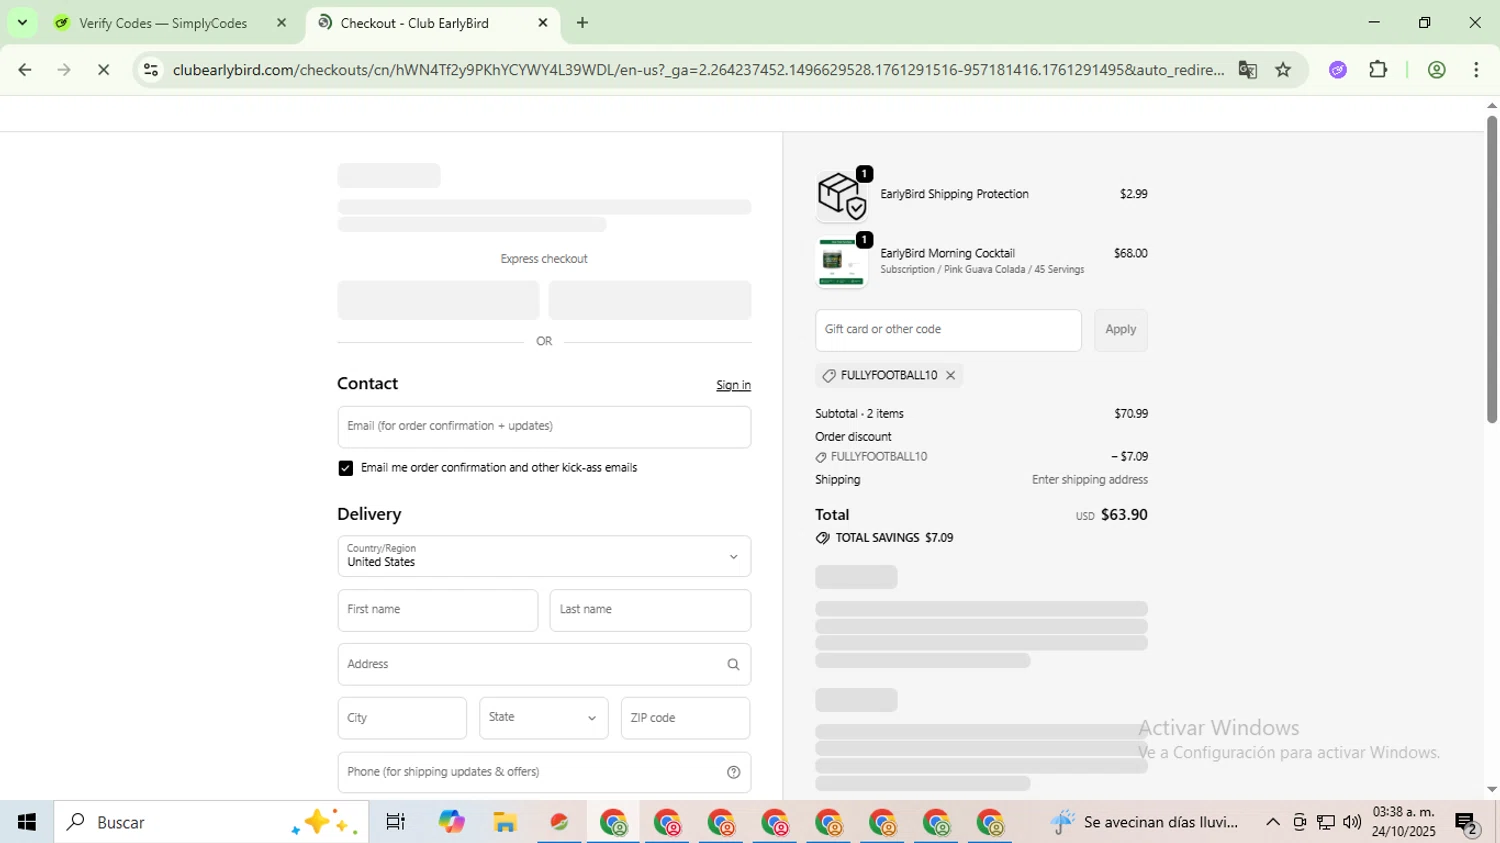The image size is (1500, 843).
Task: Open the Windows Start menu
Action: (x=27, y=822)
